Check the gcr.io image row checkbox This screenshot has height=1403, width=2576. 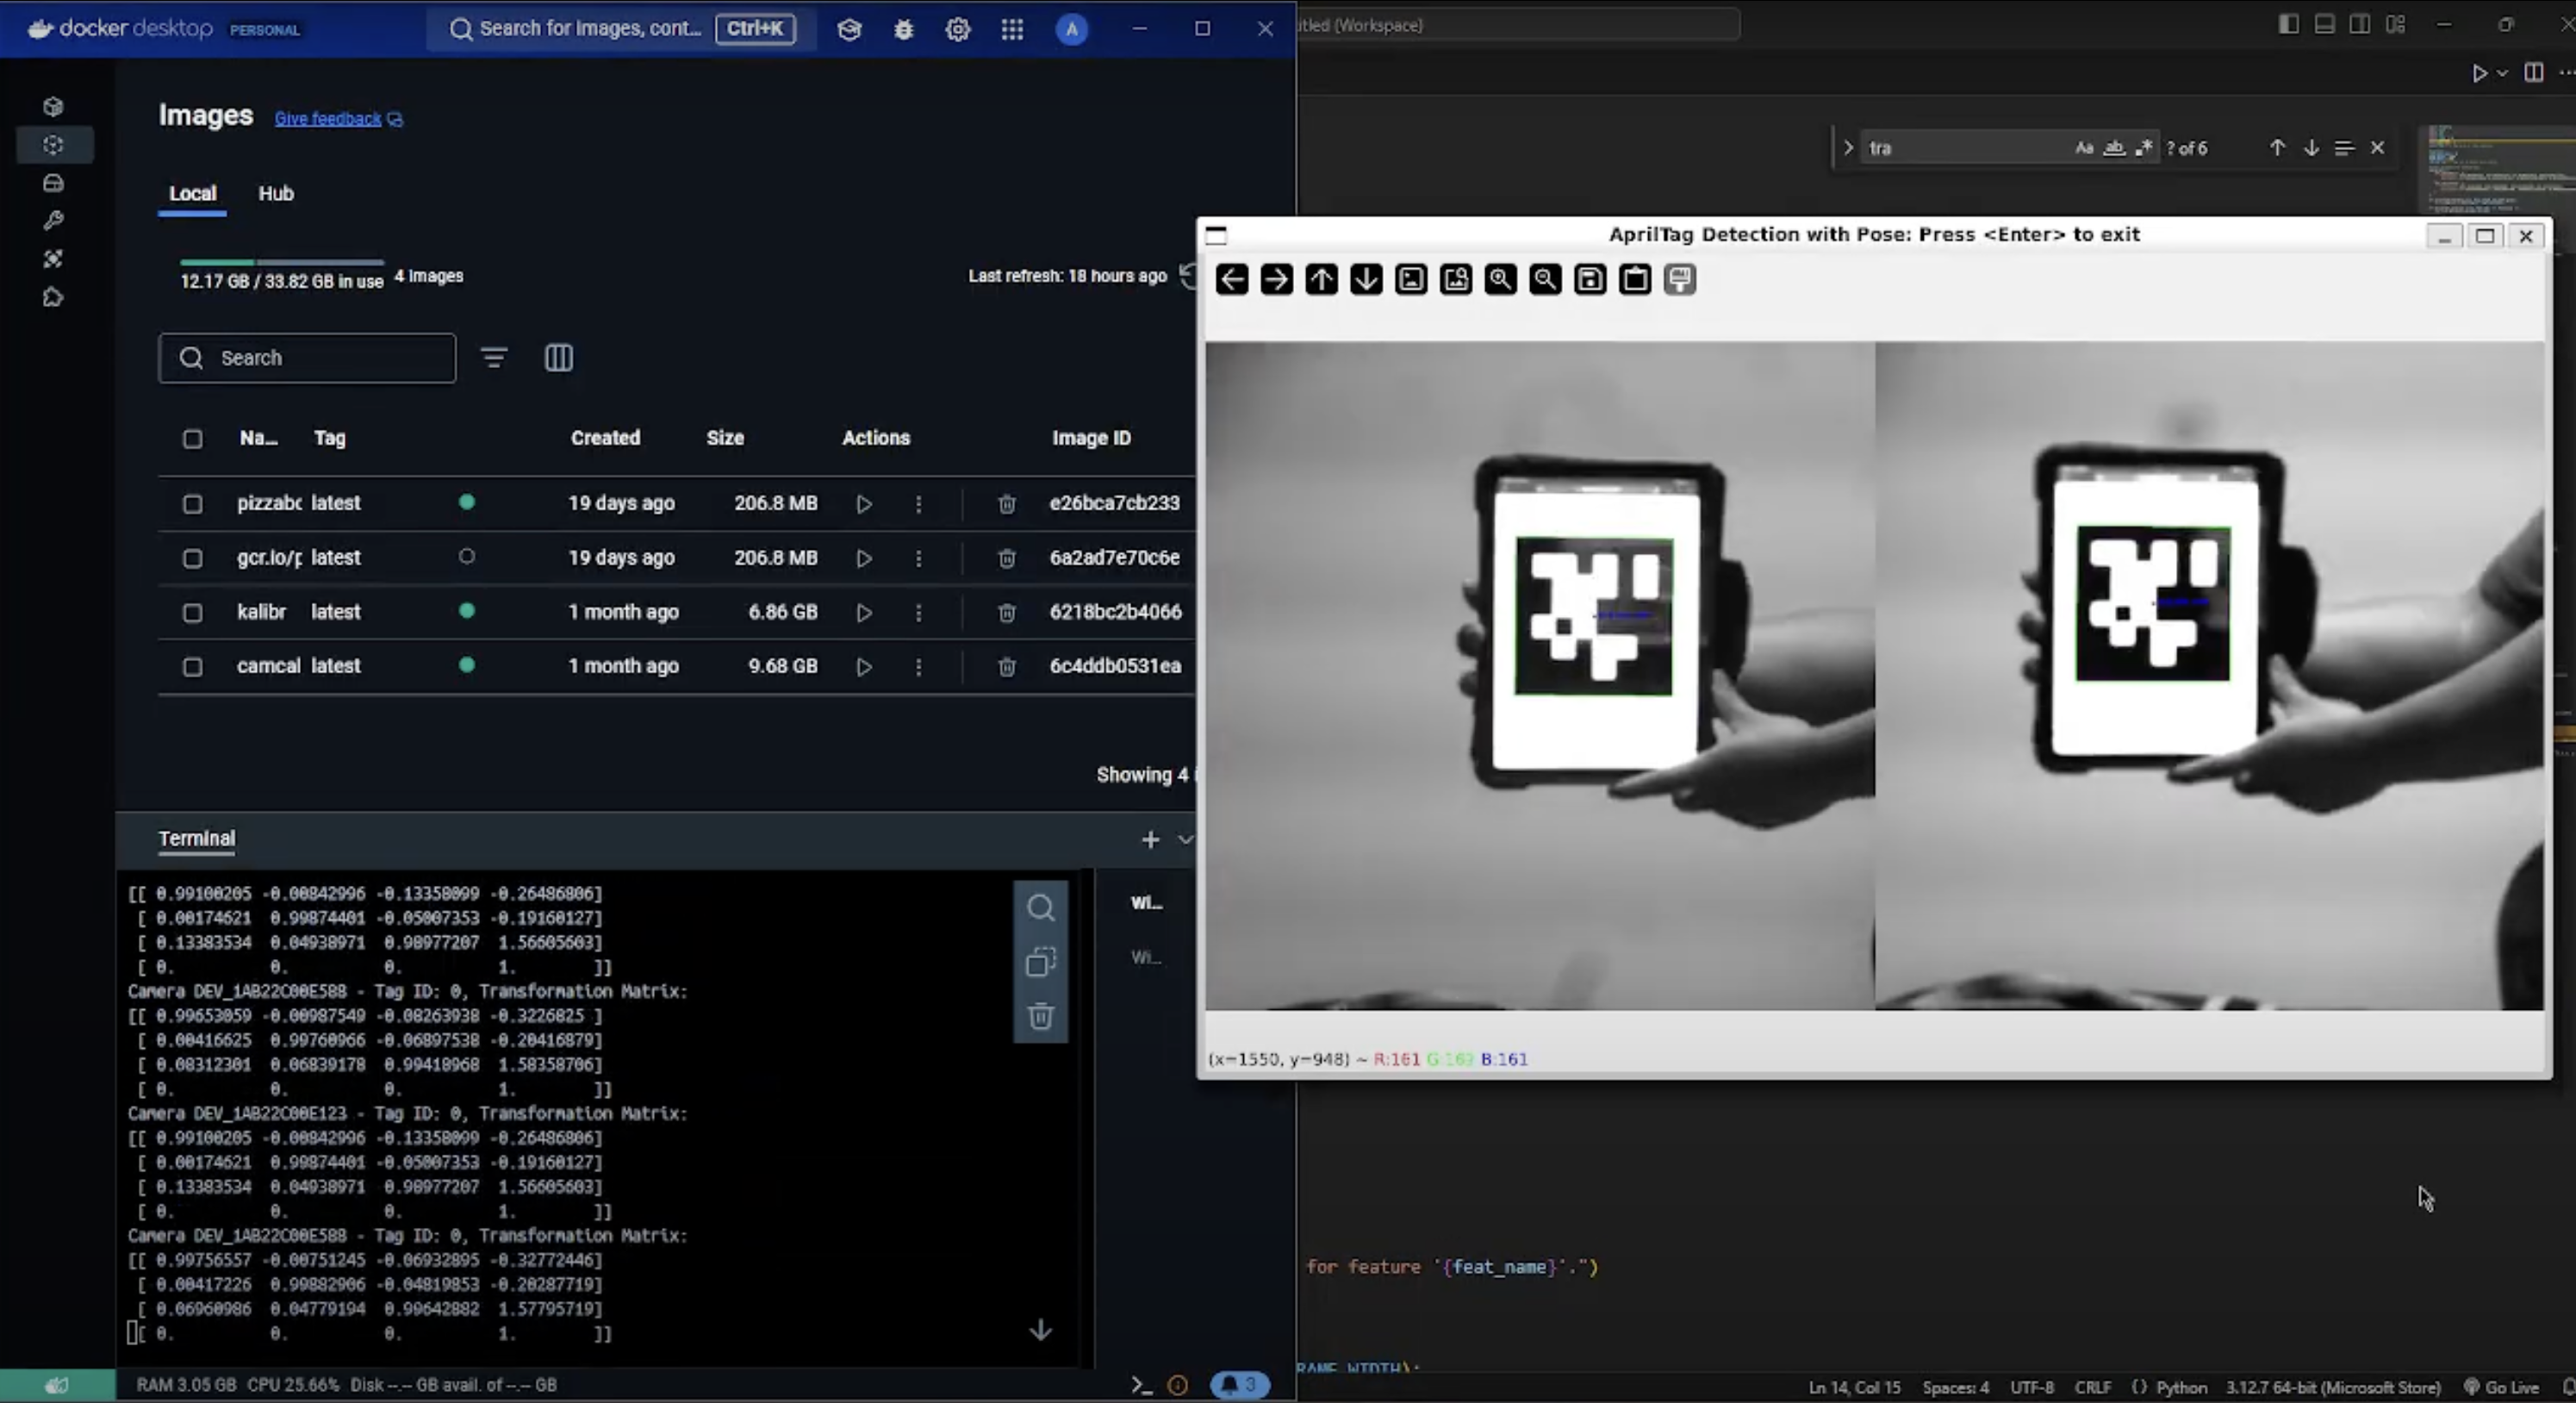click(x=192, y=558)
